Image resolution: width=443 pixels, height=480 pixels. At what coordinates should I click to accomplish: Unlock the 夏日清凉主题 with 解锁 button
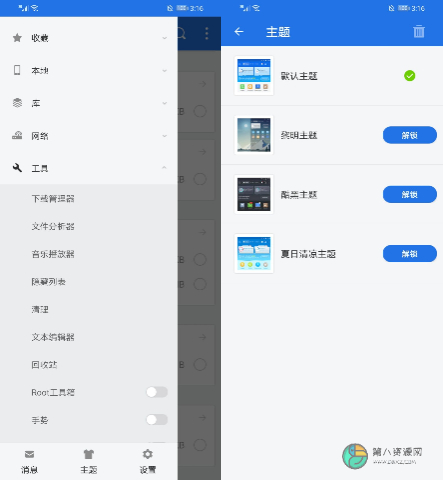coord(410,254)
